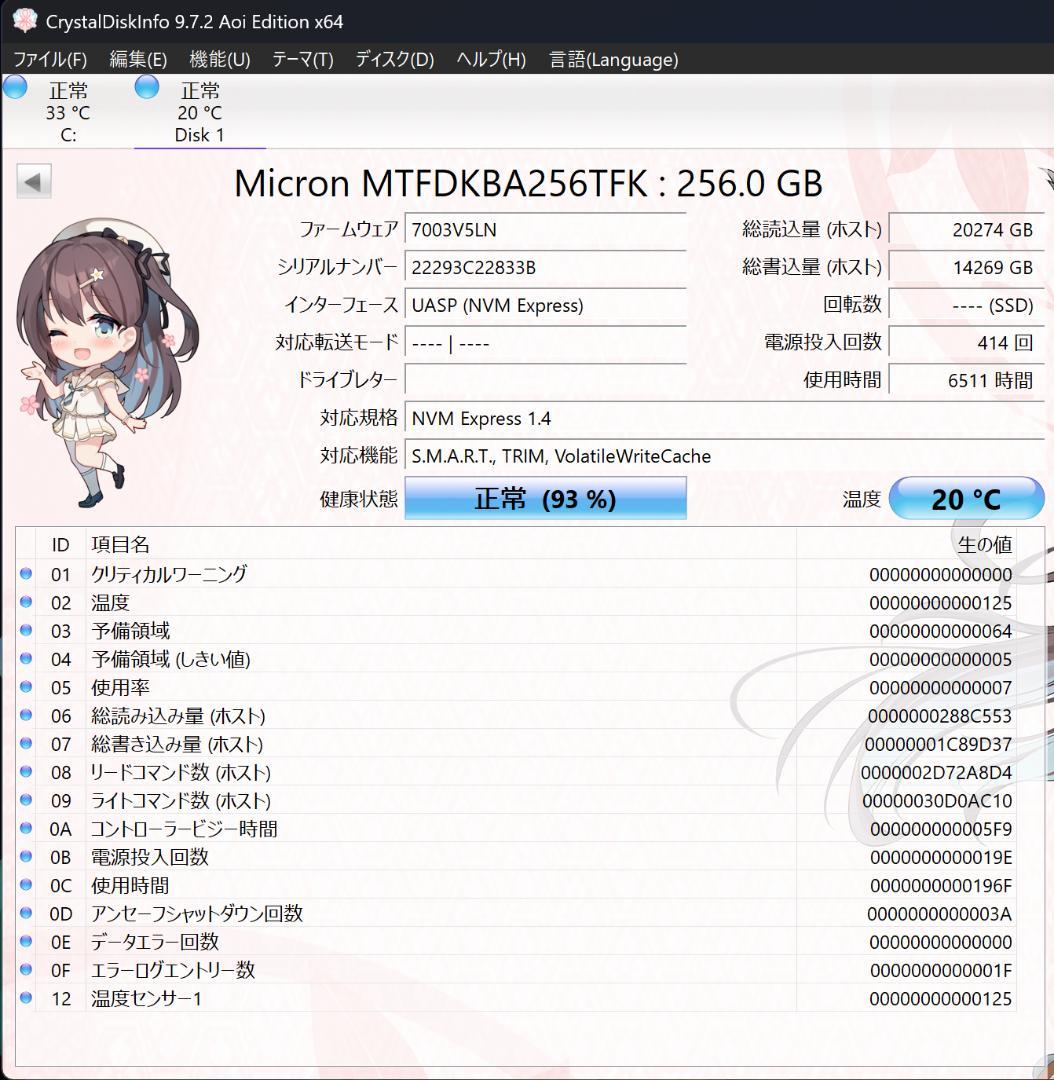Click raw value 0000002D72A8D4

pyautogui.click(x=936, y=772)
